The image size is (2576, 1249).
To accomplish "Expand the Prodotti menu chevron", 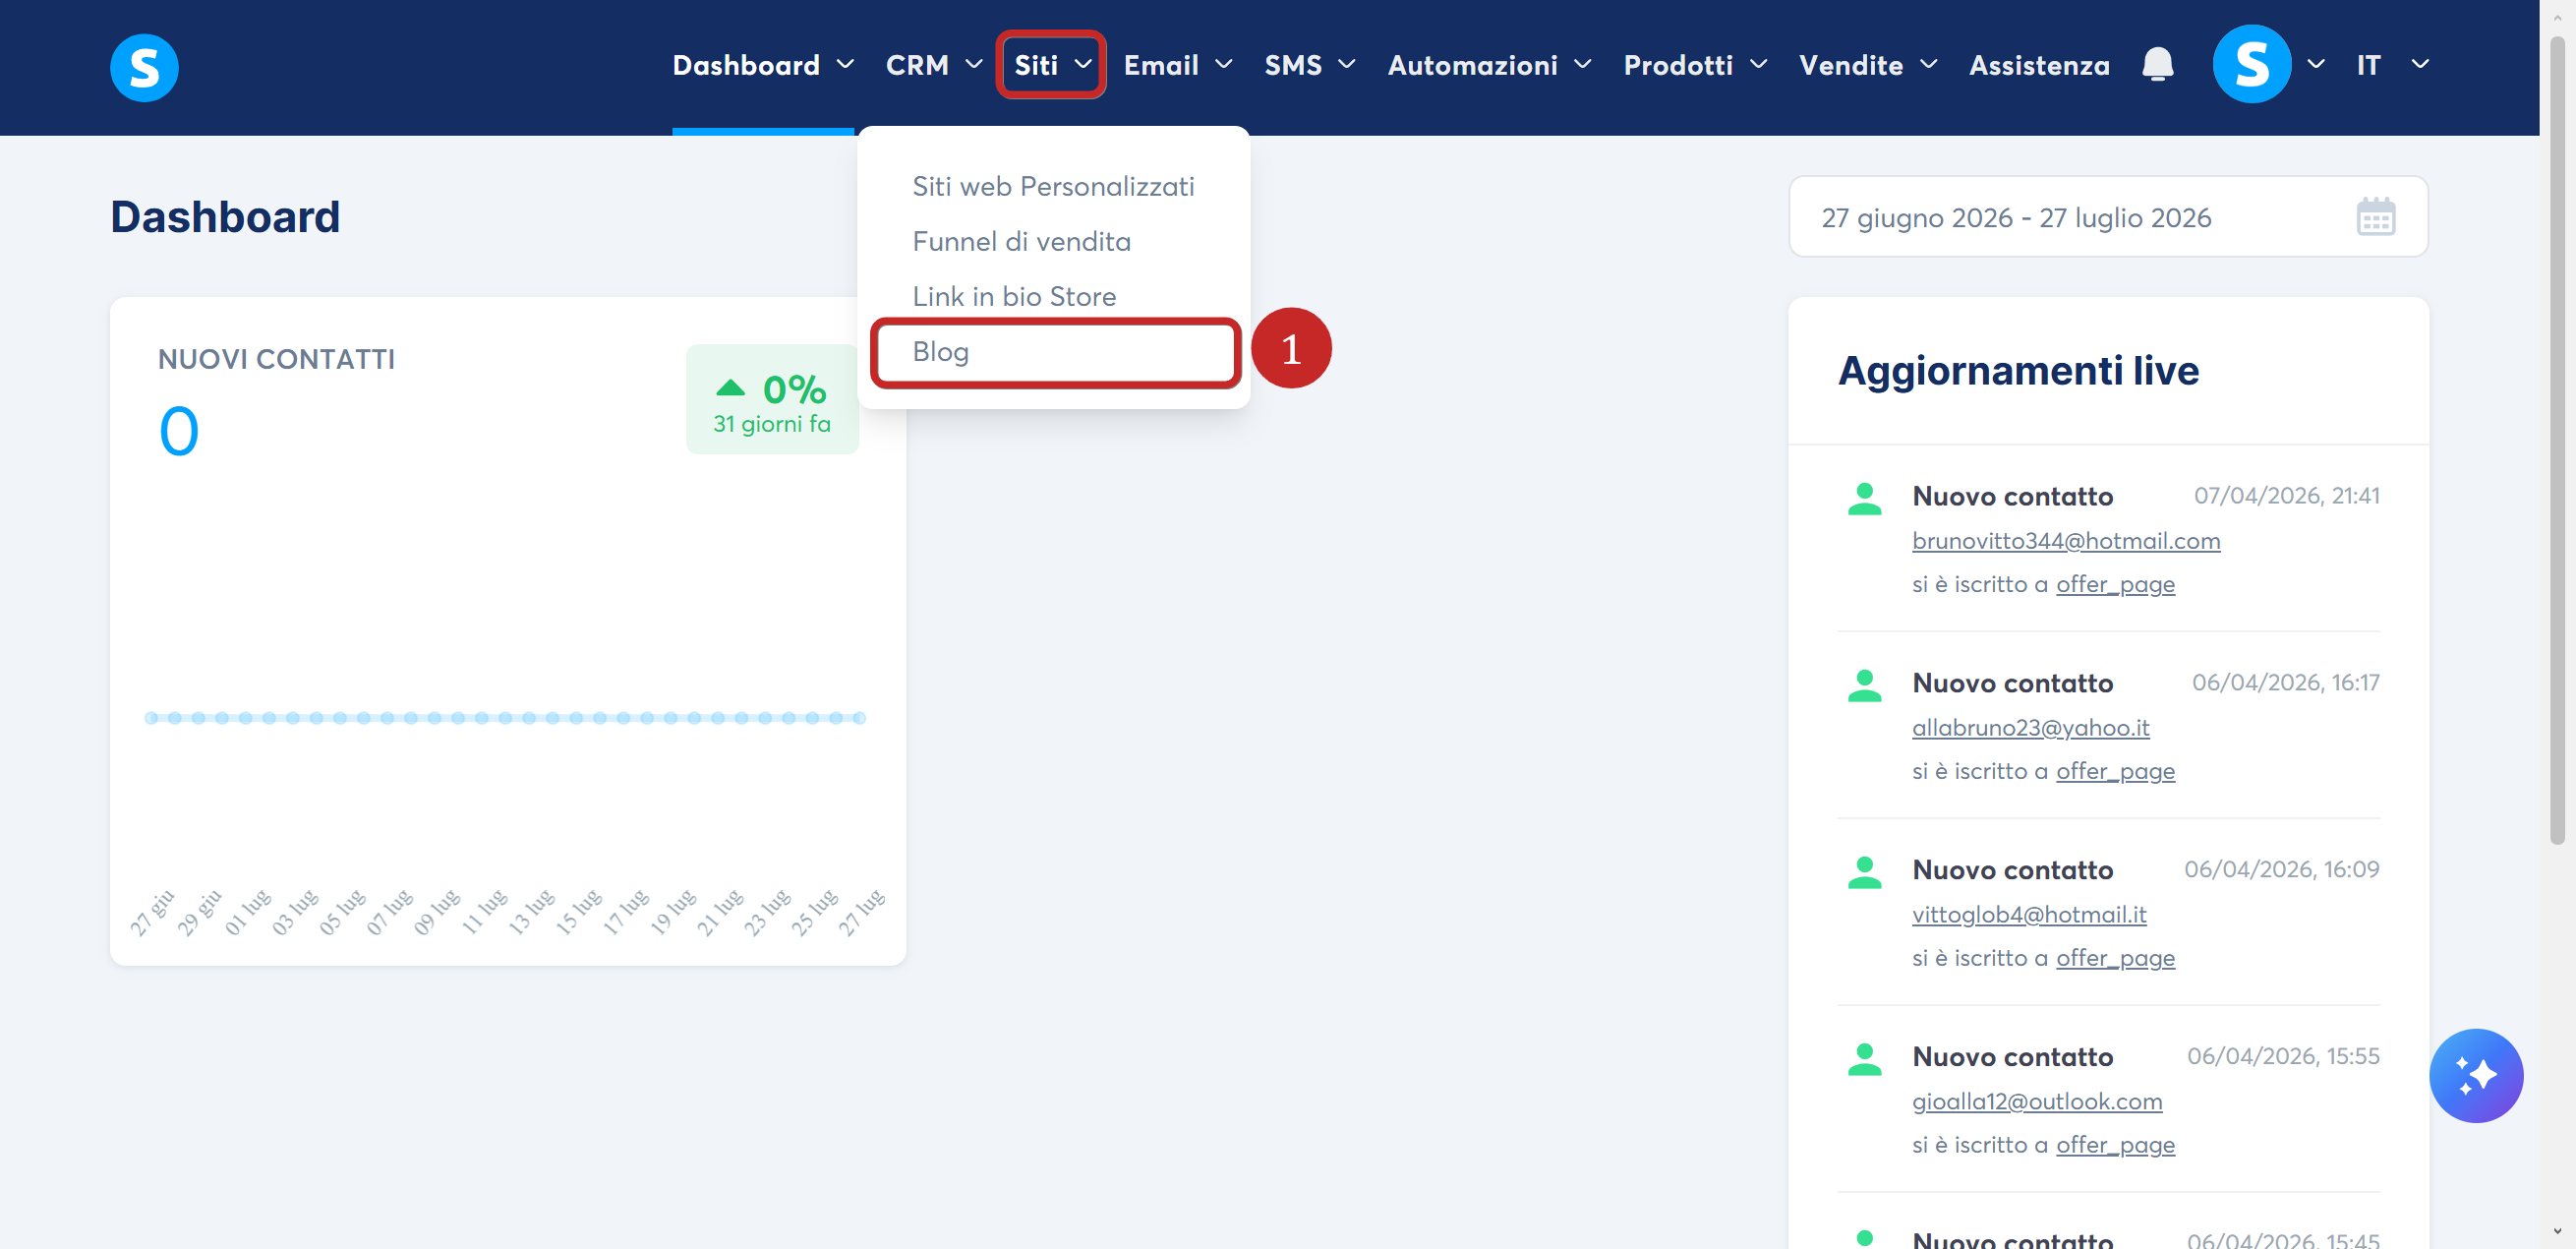I will point(1758,65).
